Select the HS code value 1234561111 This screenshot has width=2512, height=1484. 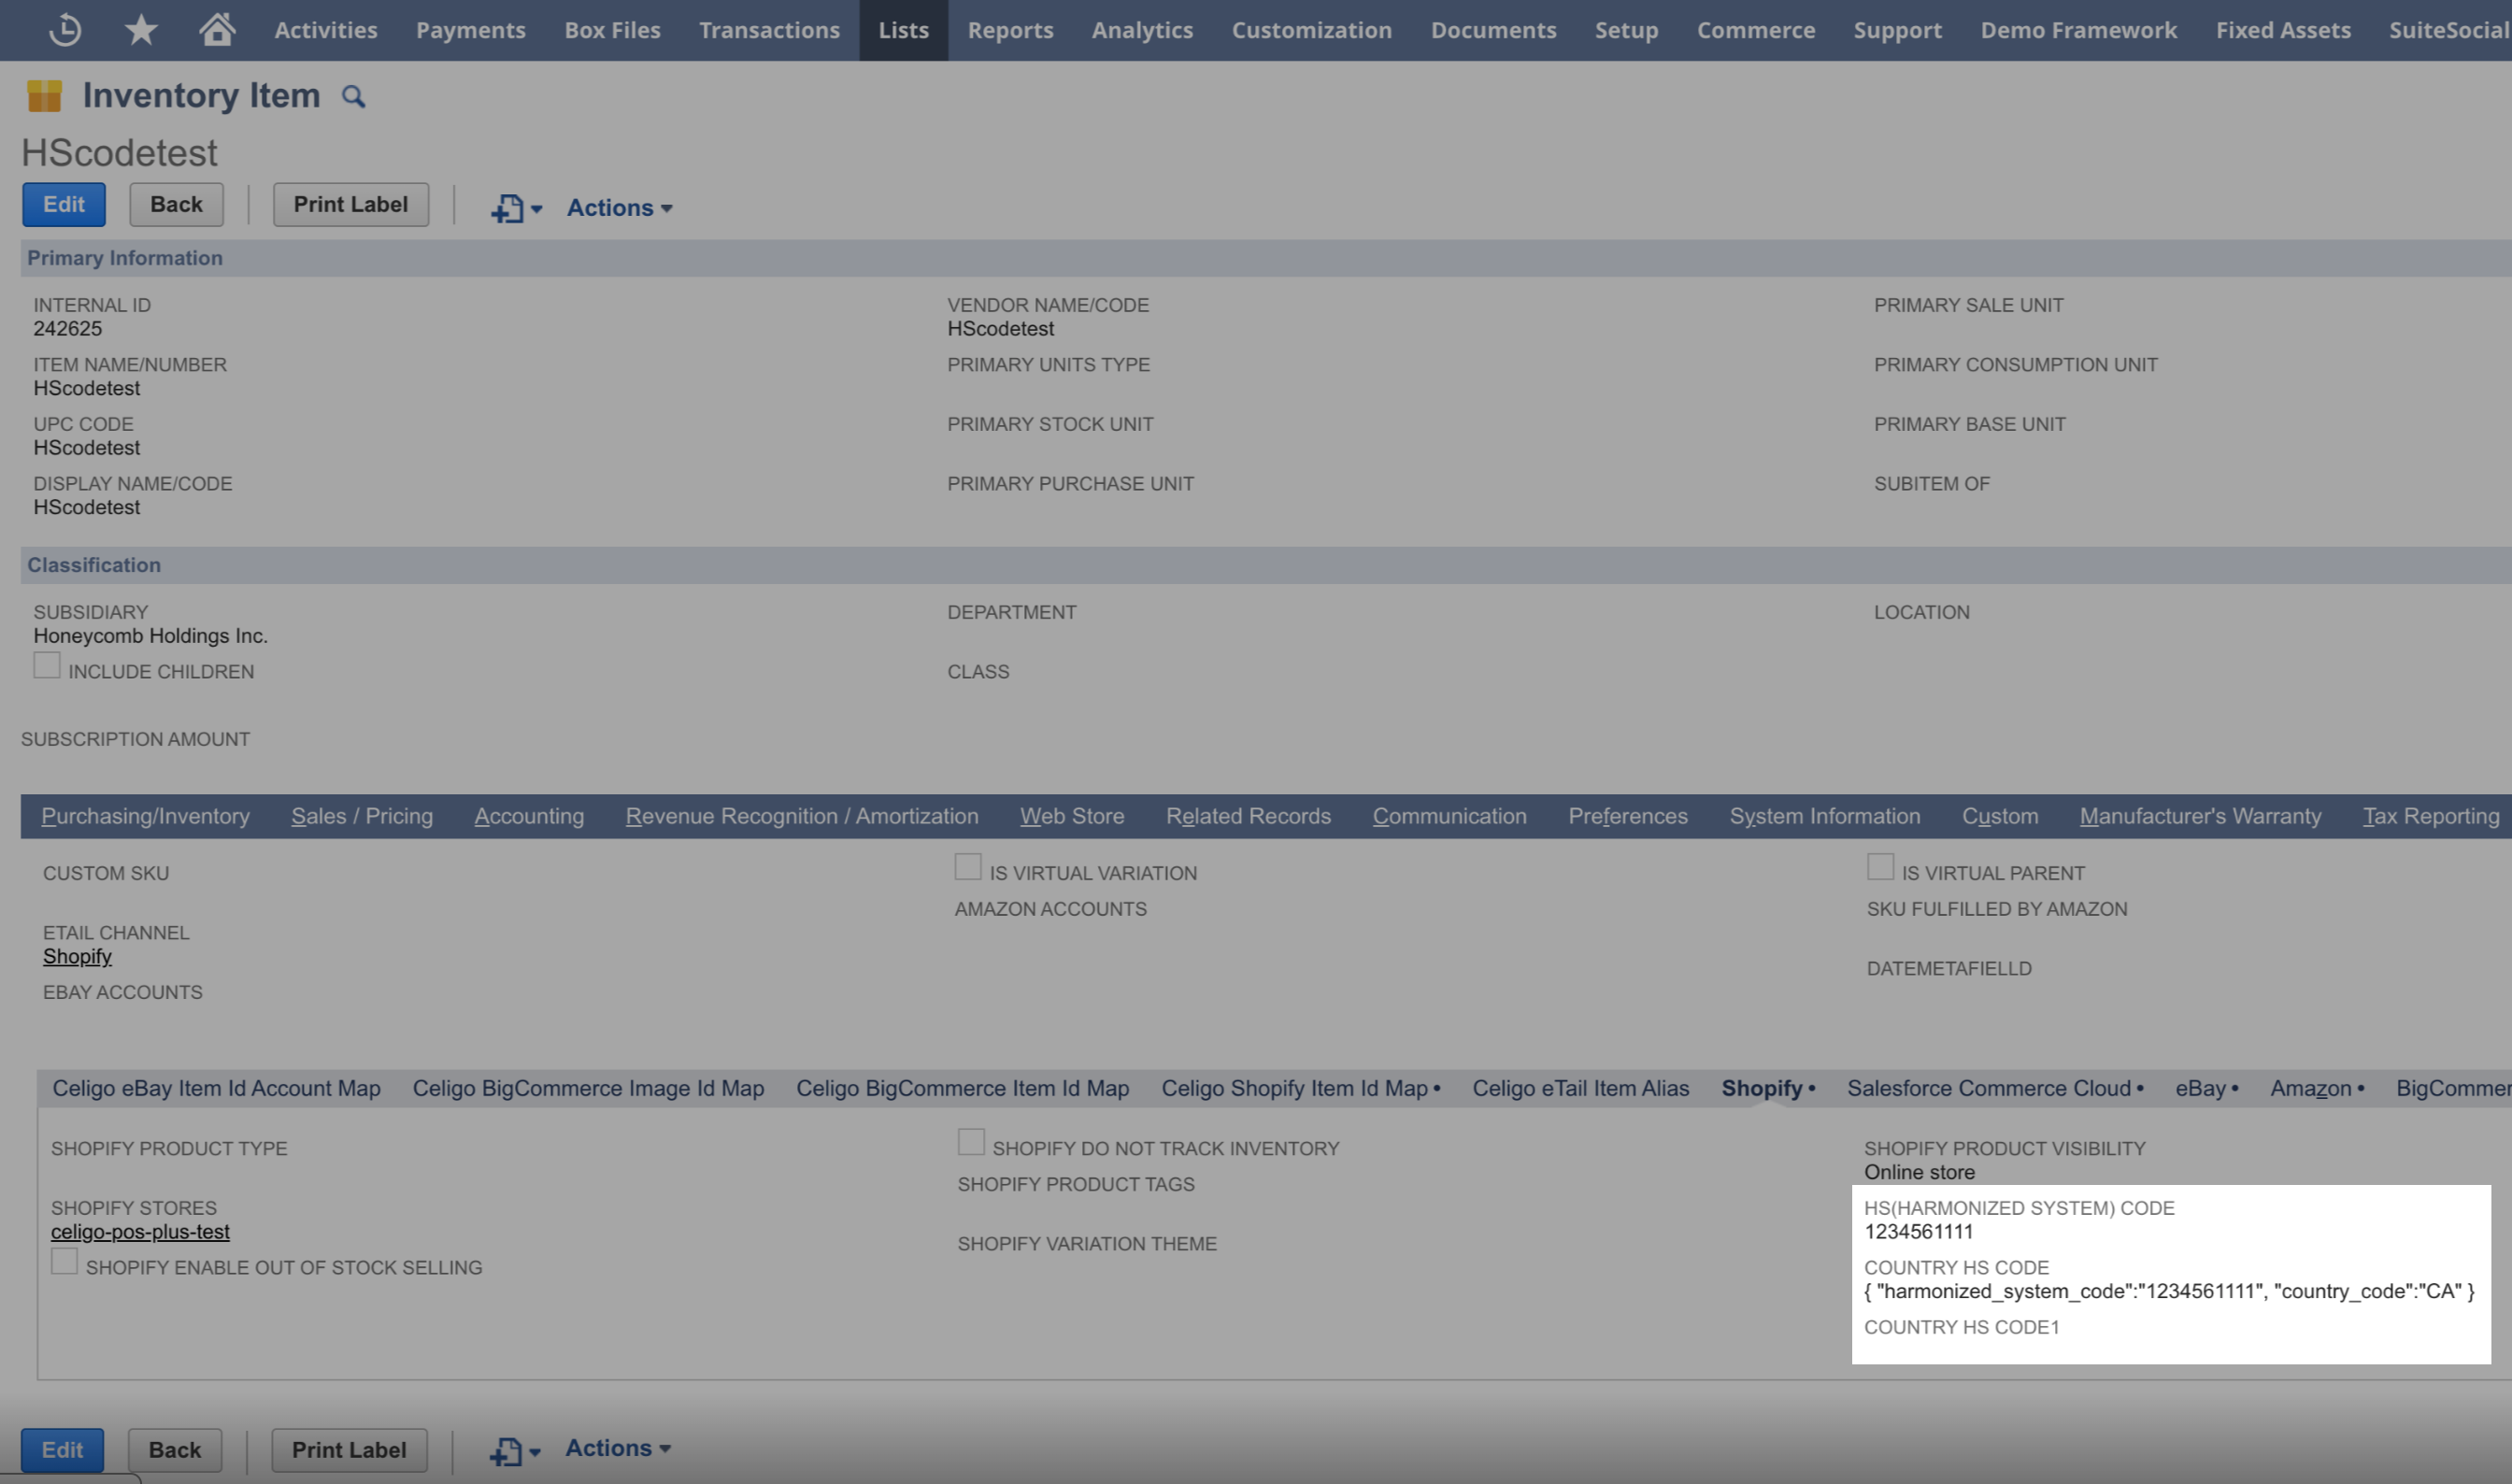click(1918, 1232)
